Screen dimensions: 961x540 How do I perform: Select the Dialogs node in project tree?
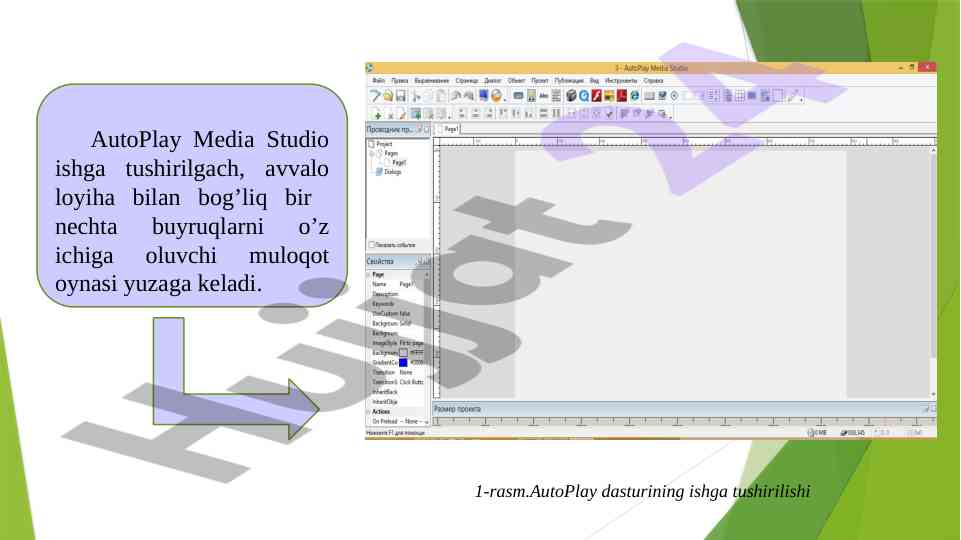392,172
